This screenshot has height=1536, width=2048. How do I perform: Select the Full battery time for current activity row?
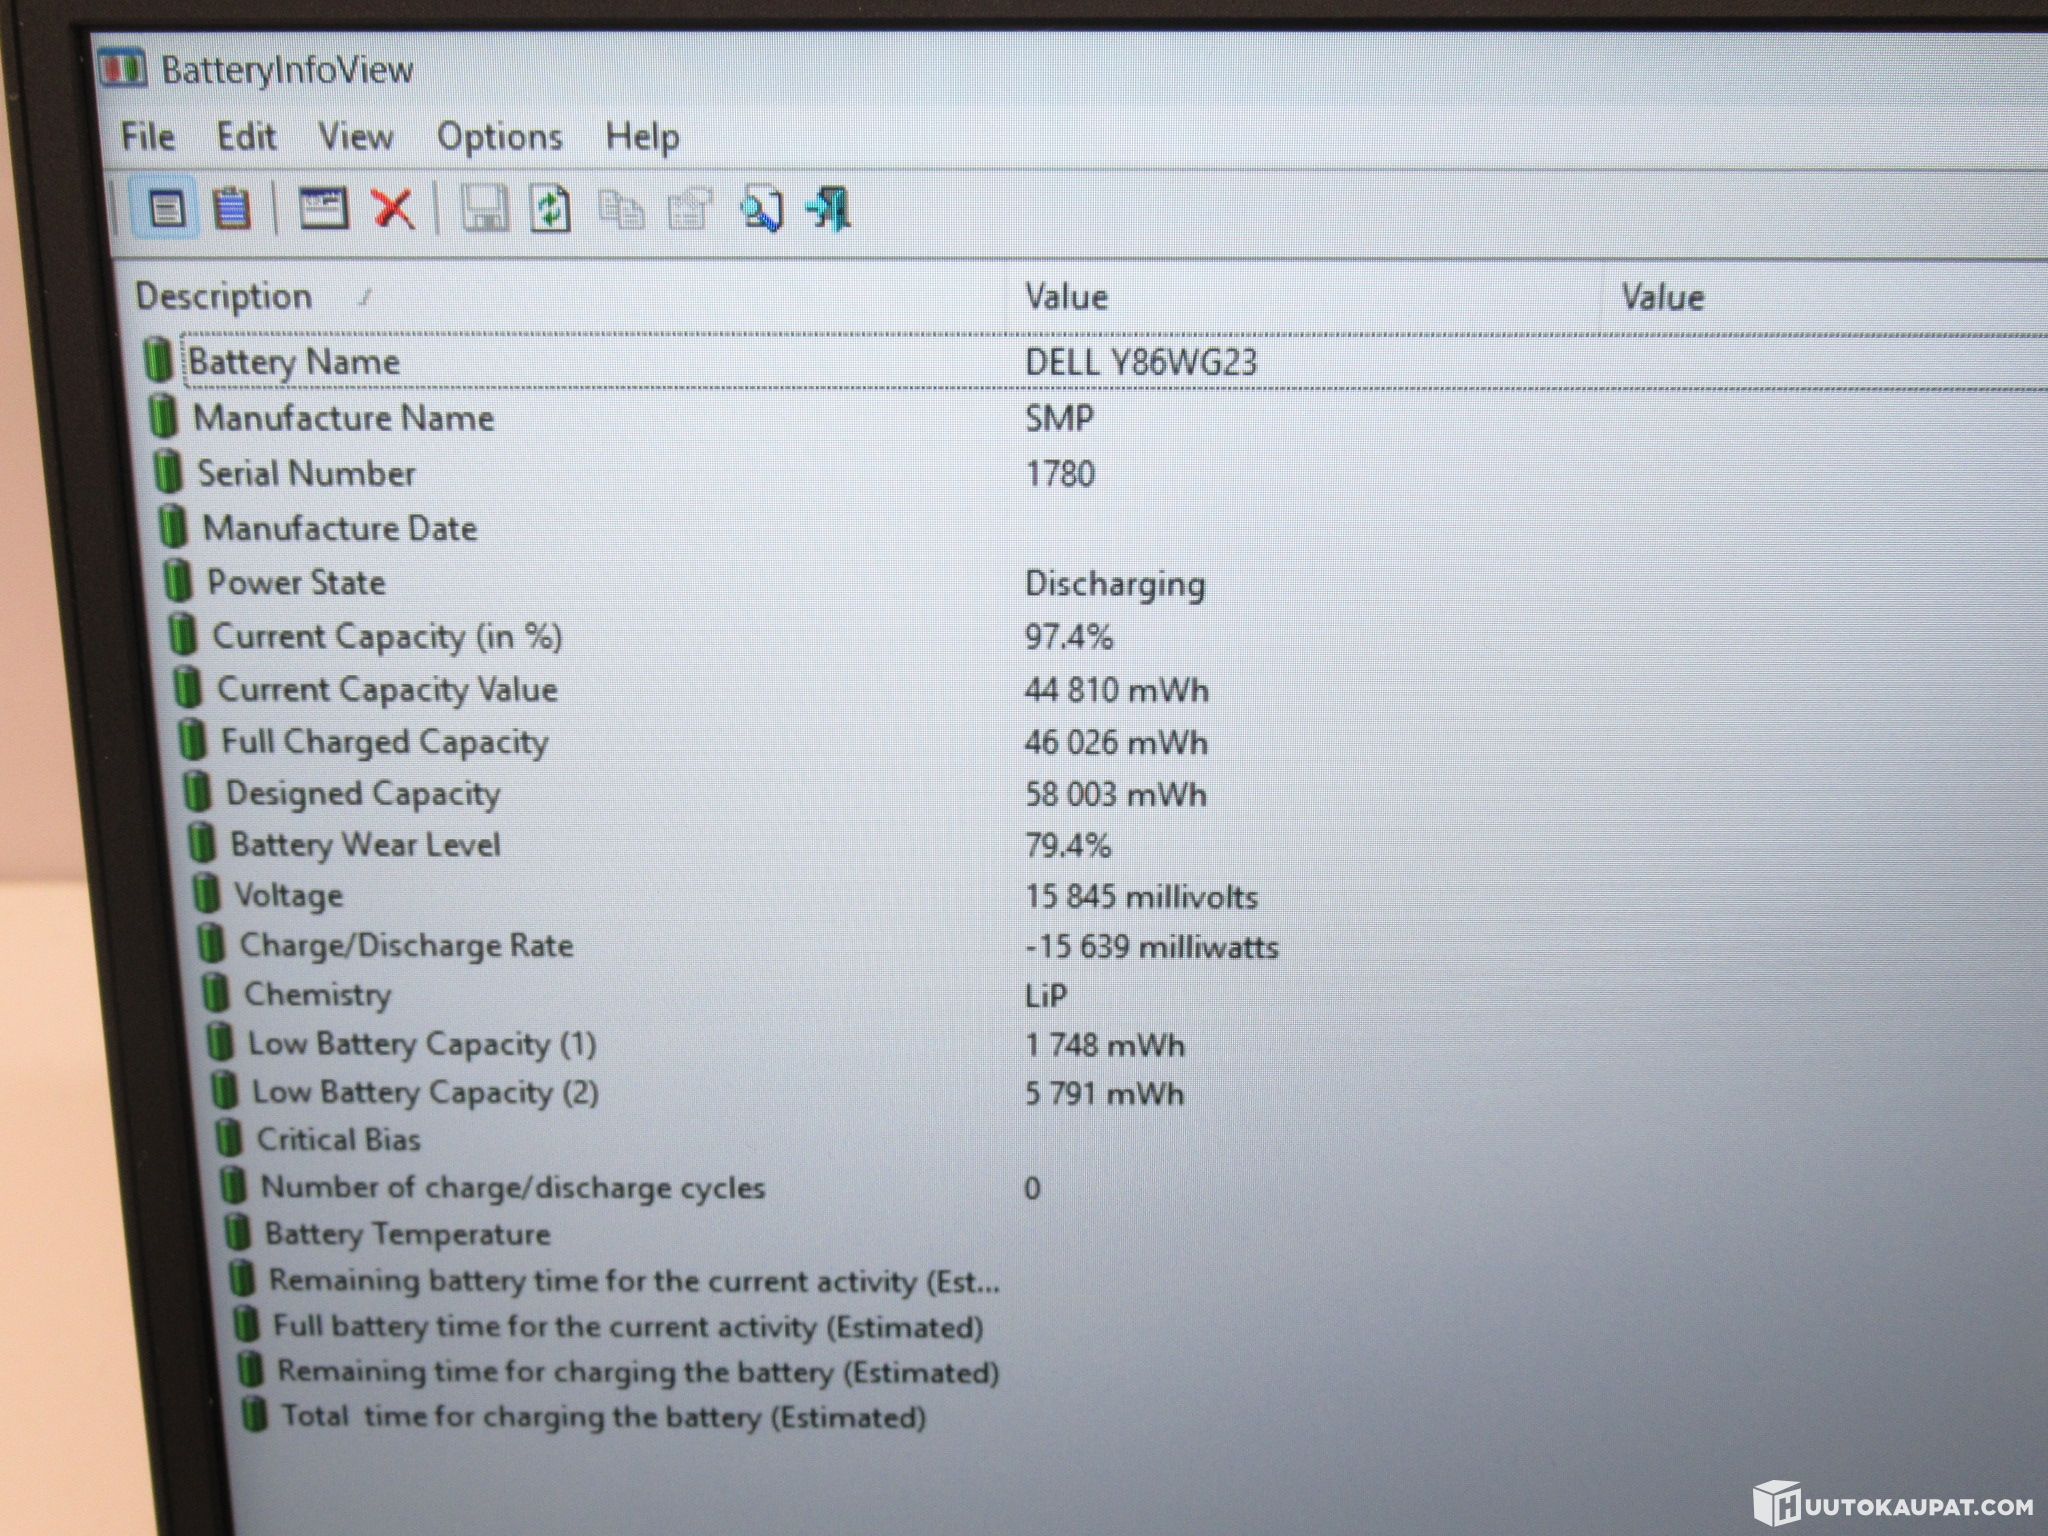coord(629,1327)
